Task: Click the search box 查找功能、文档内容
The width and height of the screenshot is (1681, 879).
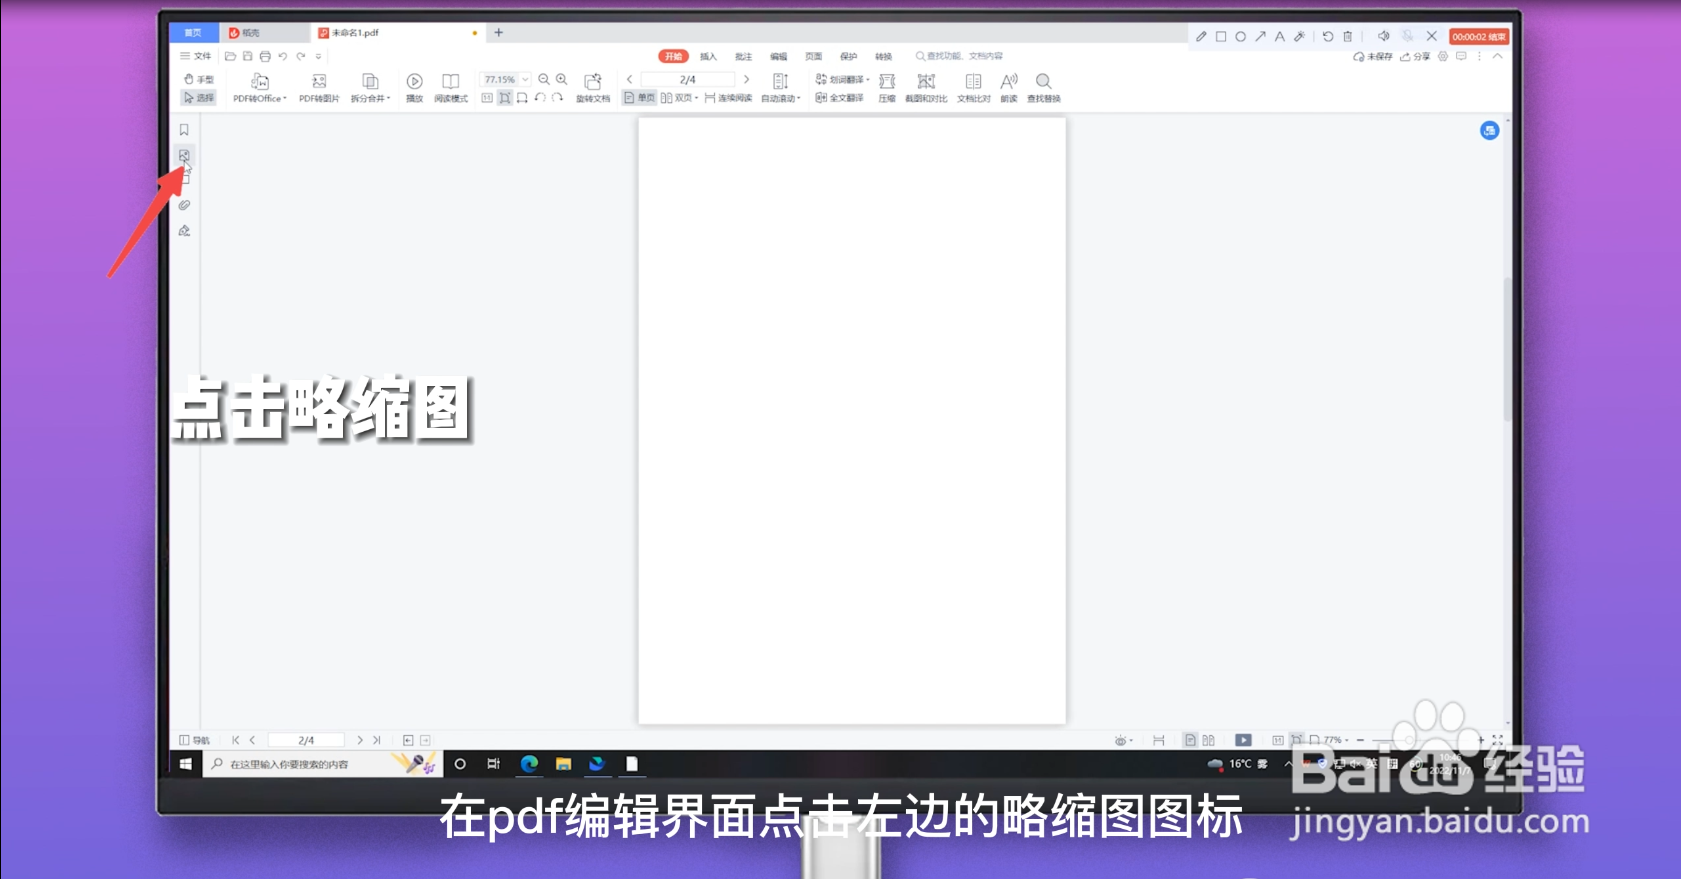Action: [960, 56]
